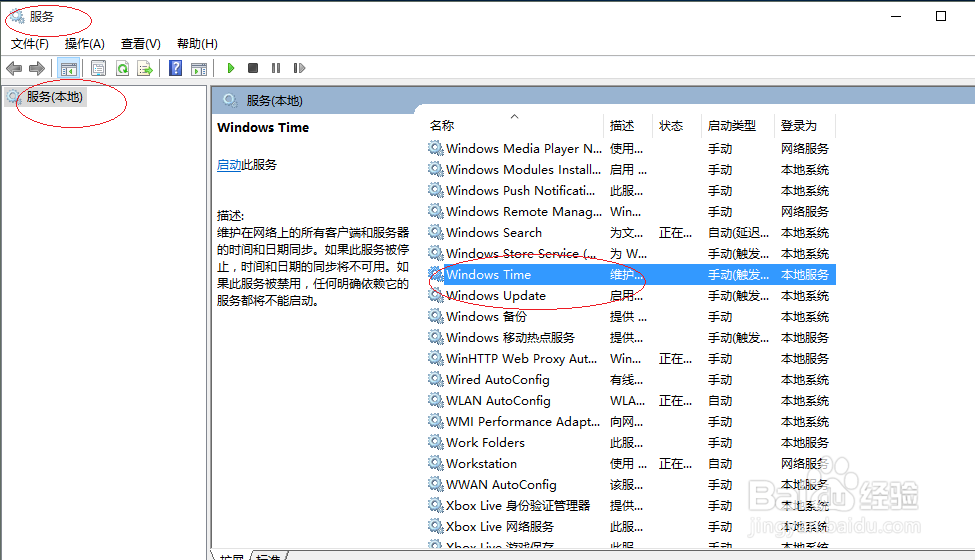Click the 启动 link to start service
Image resolution: width=975 pixels, height=560 pixels.
point(229,165)
